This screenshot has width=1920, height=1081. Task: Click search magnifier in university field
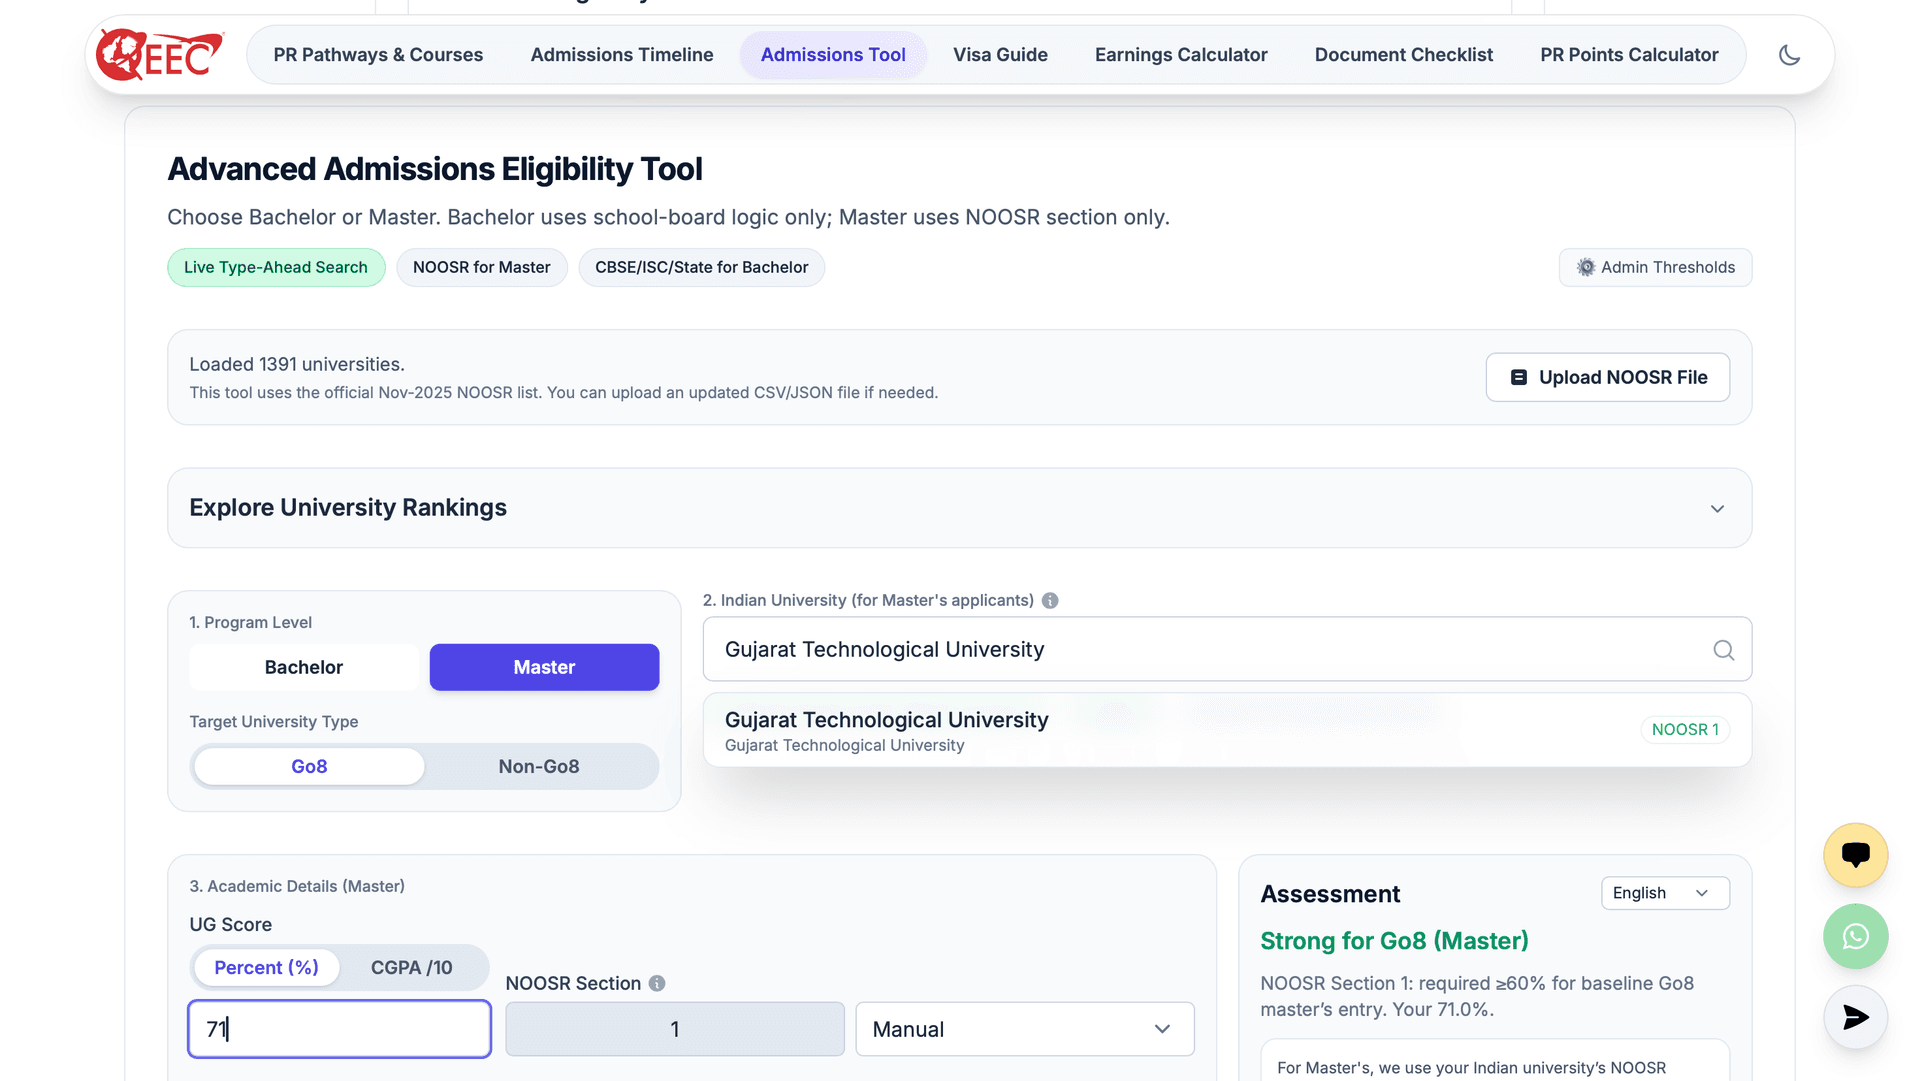click(1723, 650)
